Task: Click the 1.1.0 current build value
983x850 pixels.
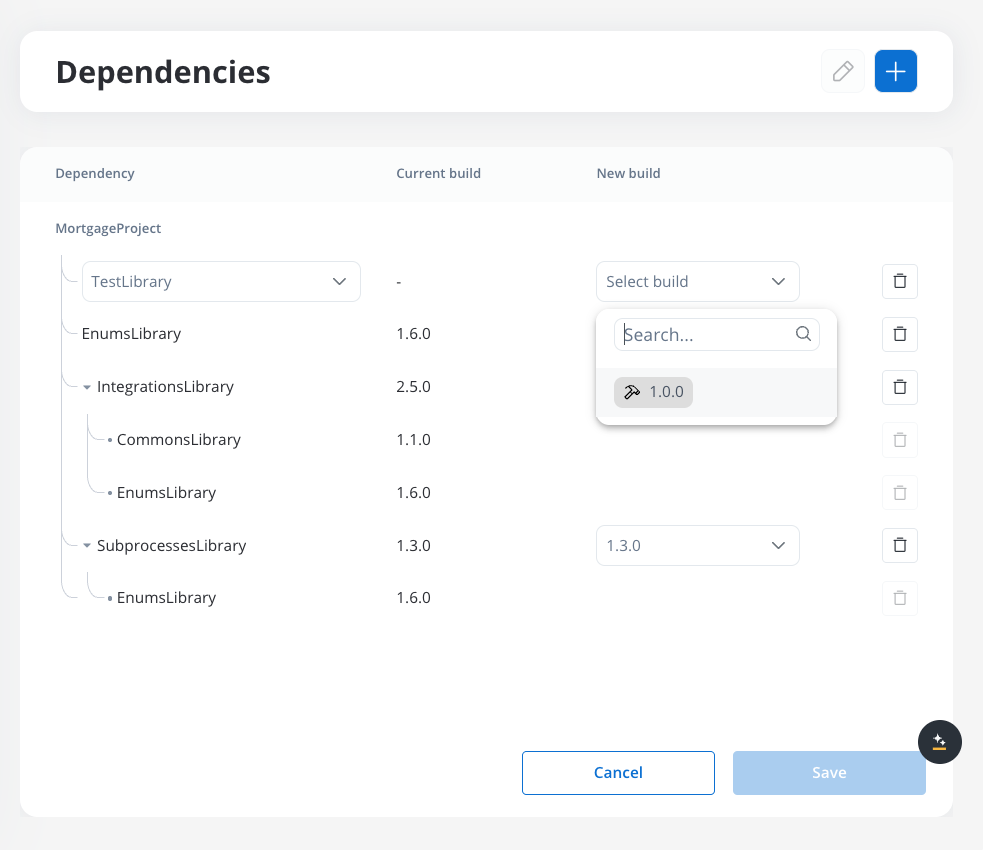Action: (x=413, y=440)
